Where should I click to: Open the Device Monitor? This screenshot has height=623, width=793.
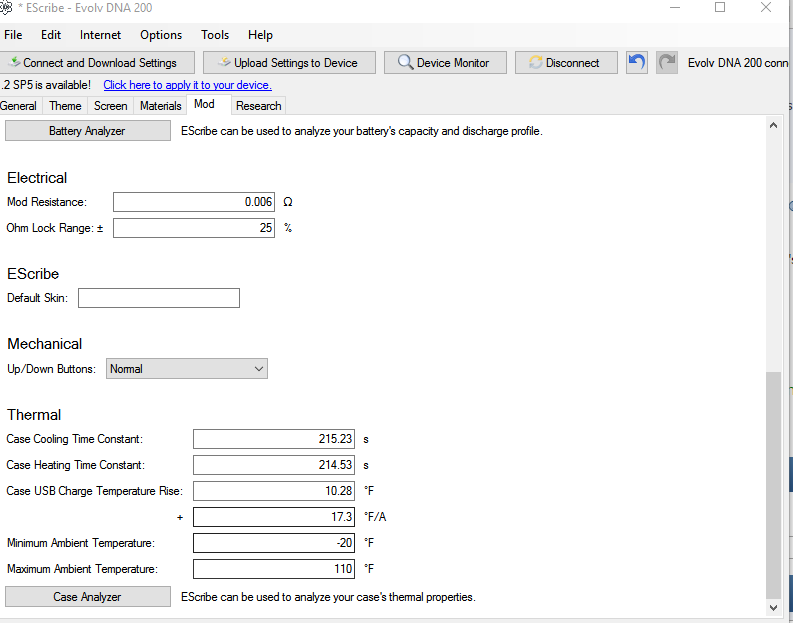pos(443,63)
